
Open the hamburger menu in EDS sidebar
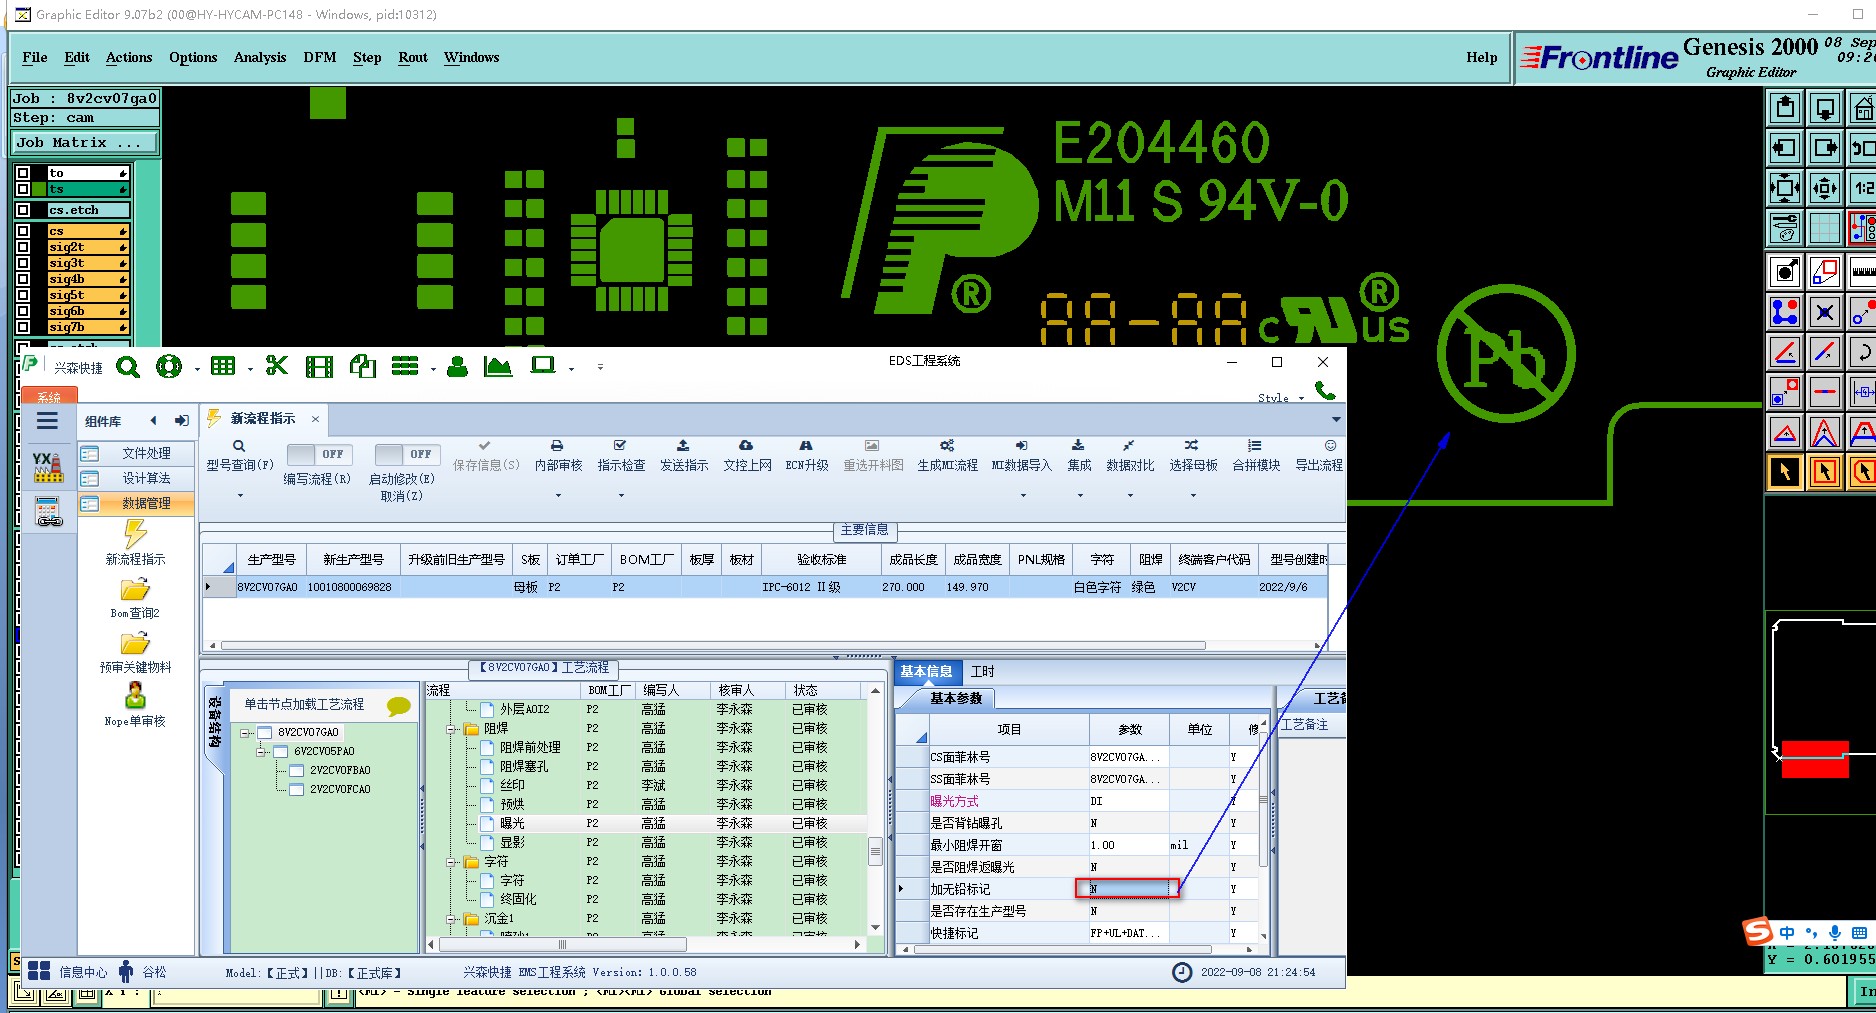click(47, 421)
